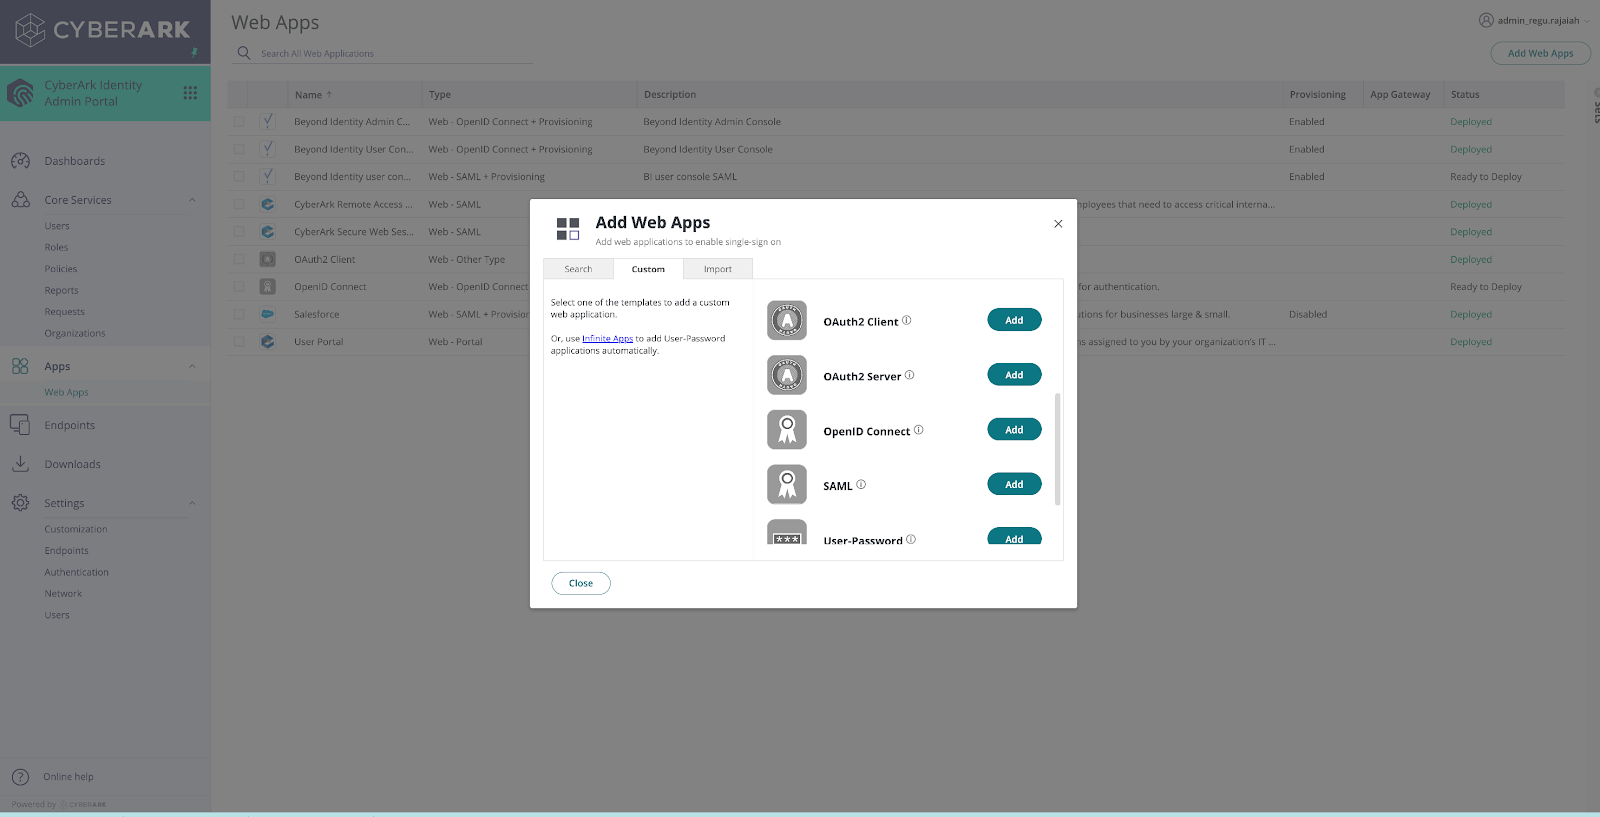Click the OAuth2 Client template icon
The image size is (1600, 817).
click(787, 320)
